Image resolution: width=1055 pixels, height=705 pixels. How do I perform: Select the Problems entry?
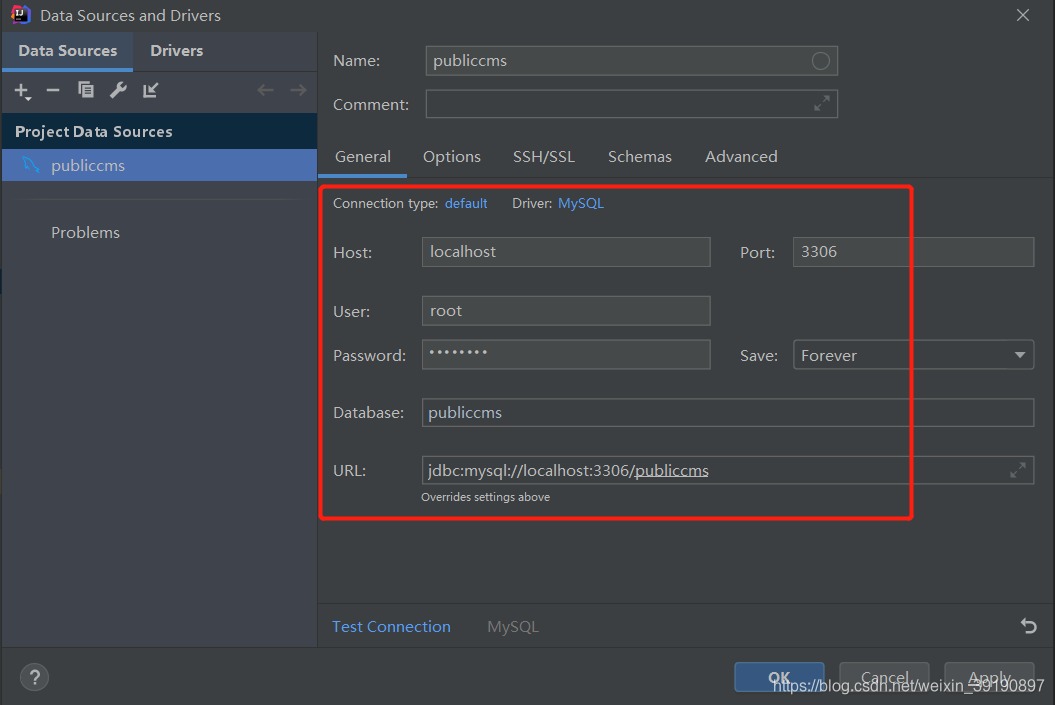(x=85, y=233)
